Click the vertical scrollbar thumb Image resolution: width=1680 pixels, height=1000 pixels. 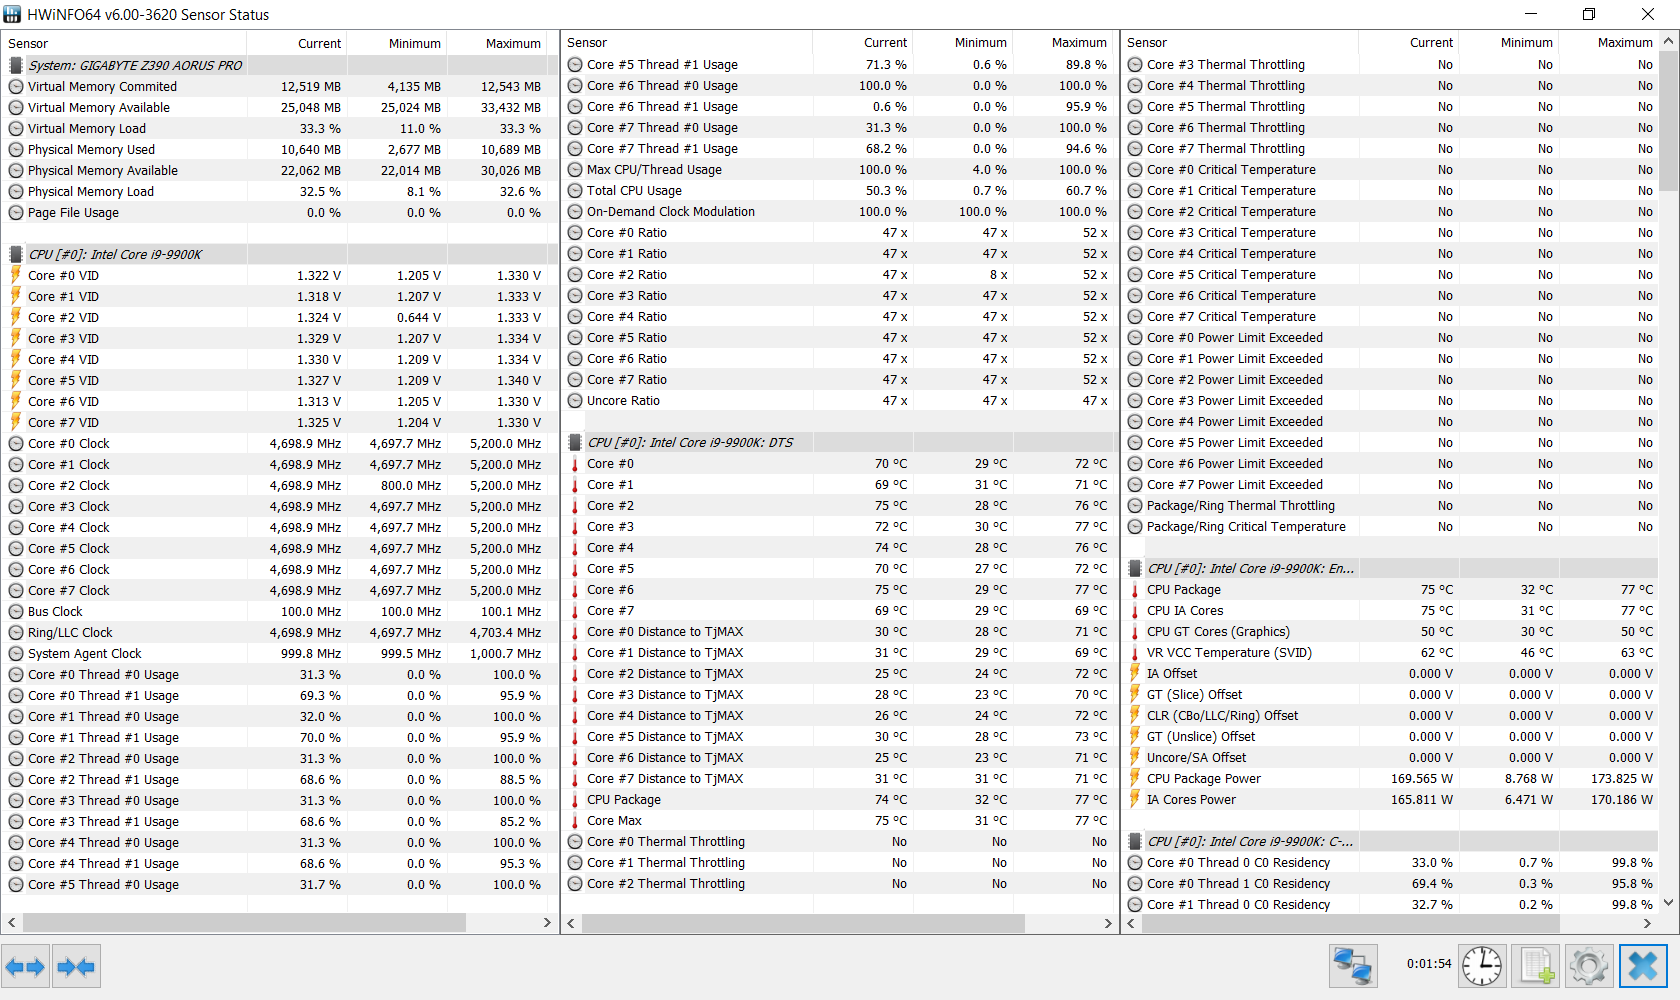[1668, 120]
